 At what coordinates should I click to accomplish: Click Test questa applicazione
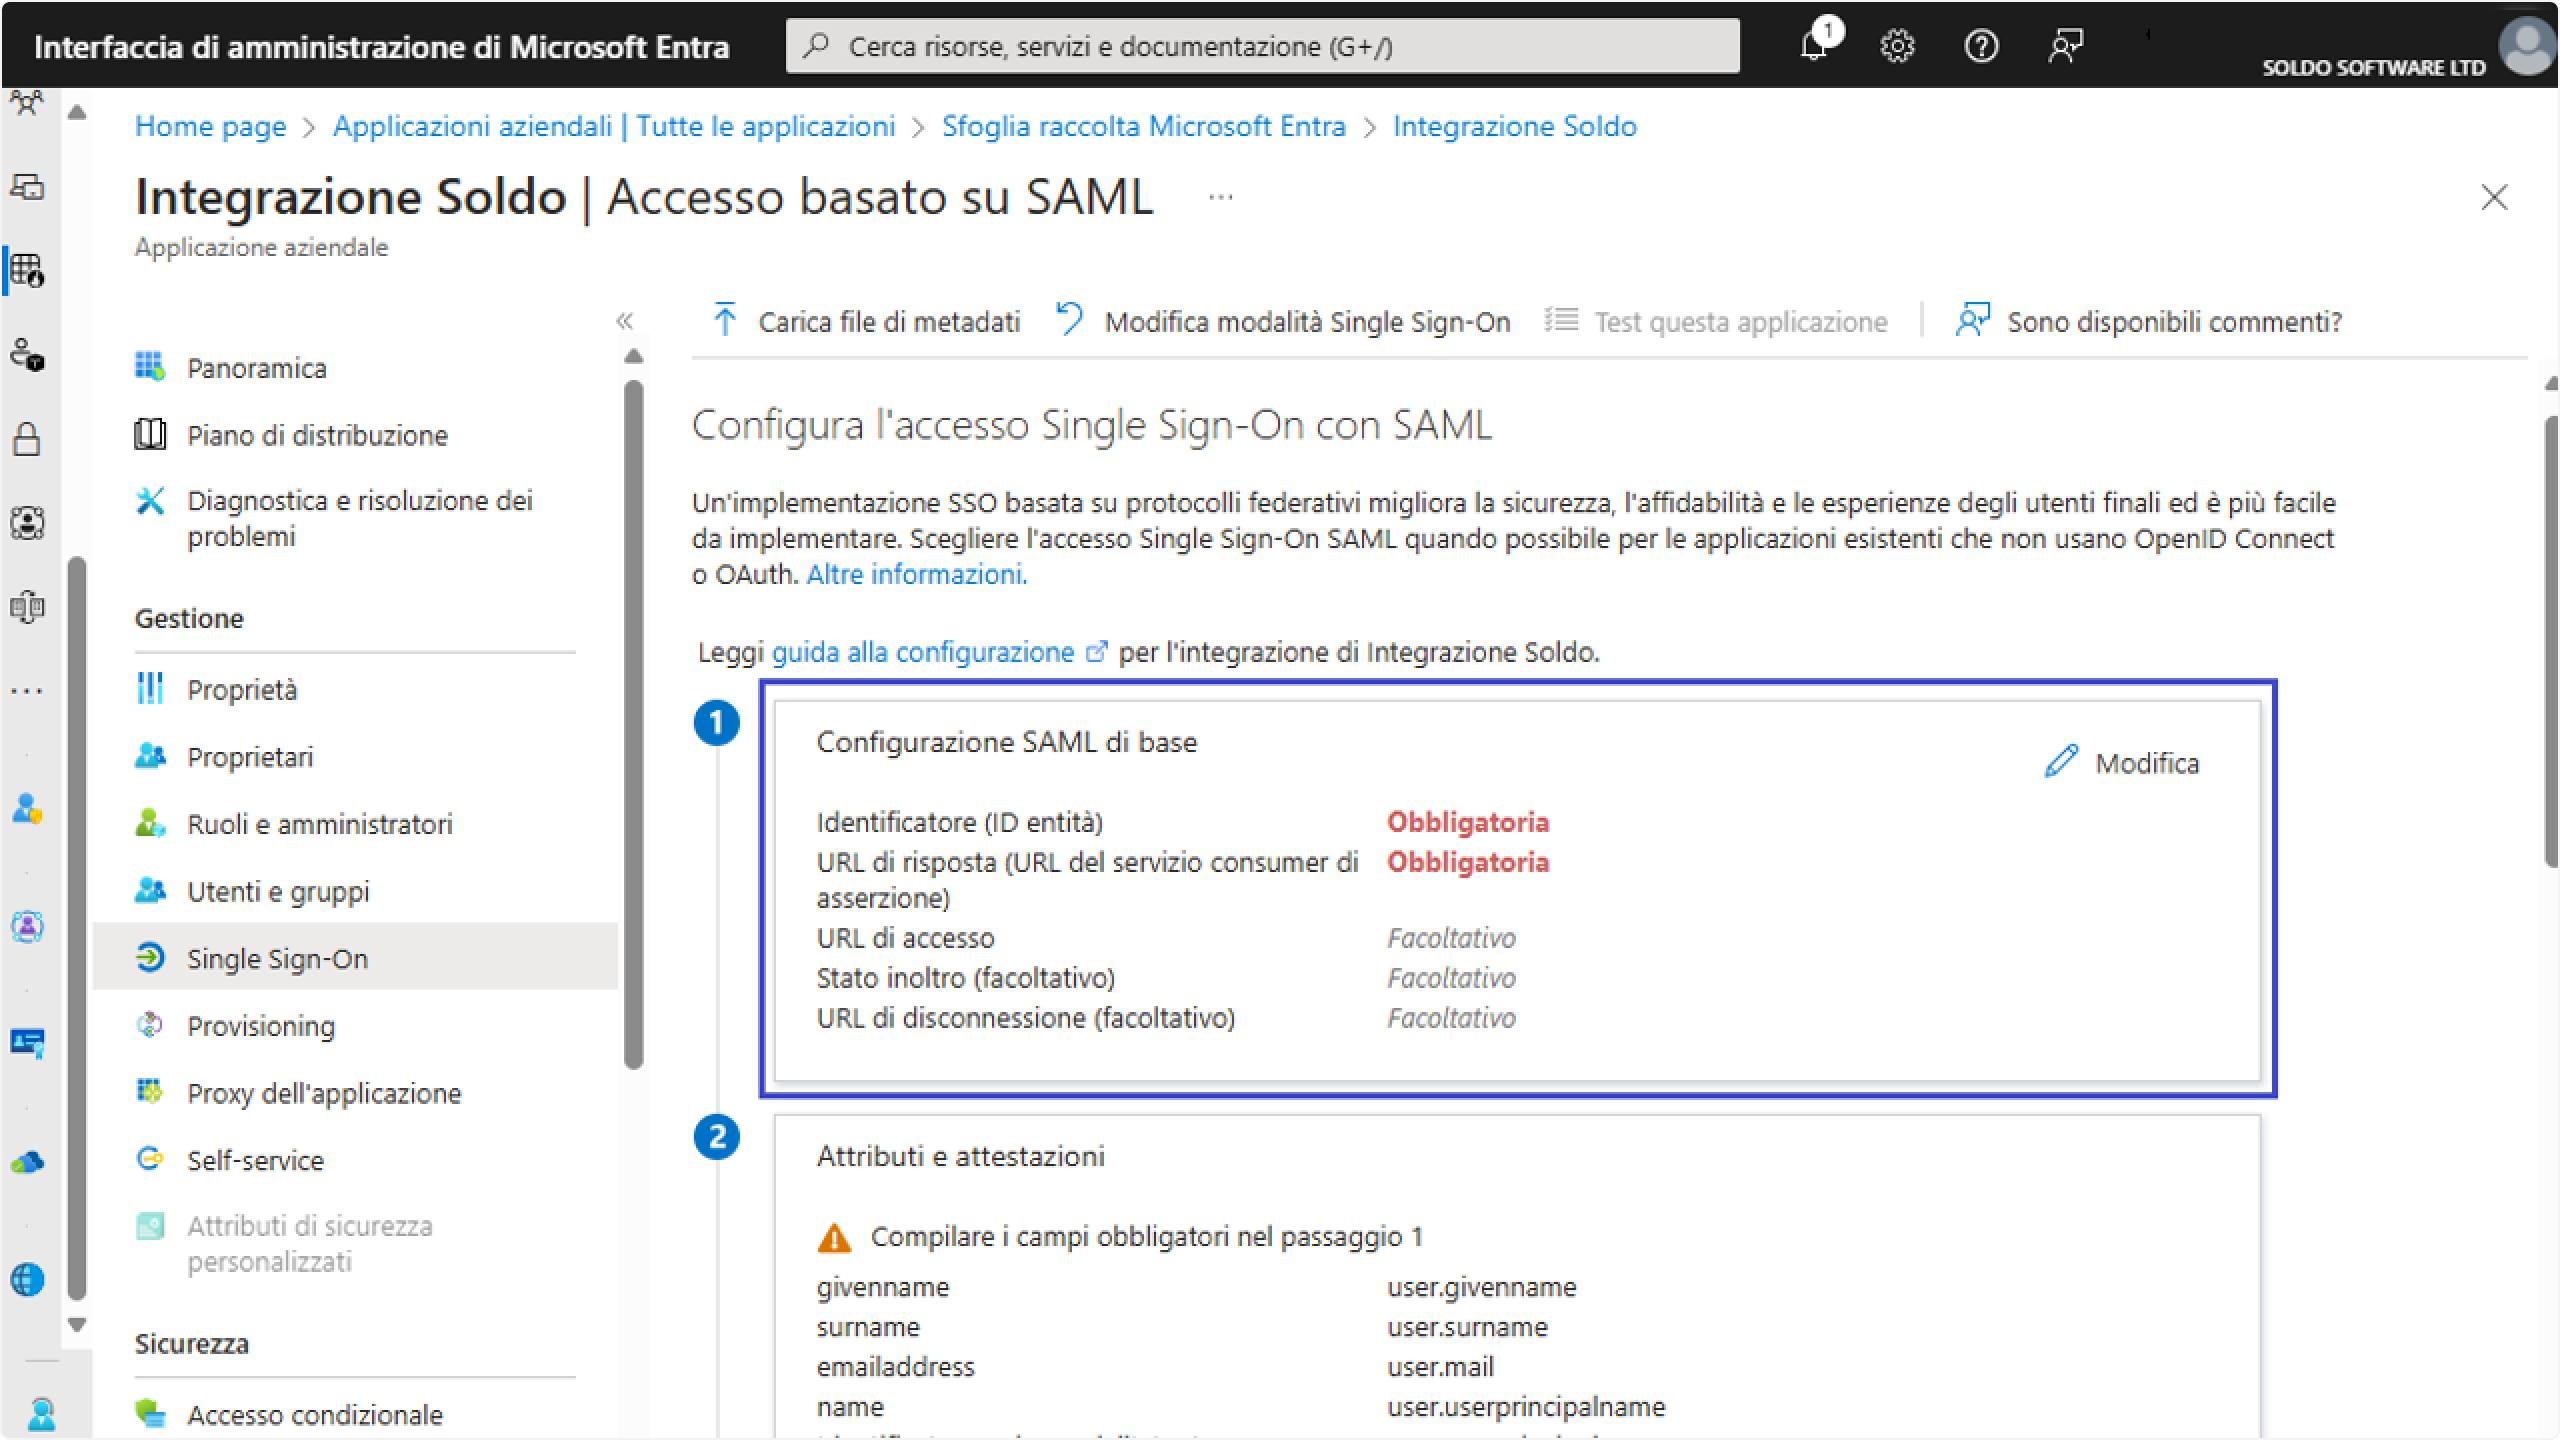click(x=1716, y=321)
